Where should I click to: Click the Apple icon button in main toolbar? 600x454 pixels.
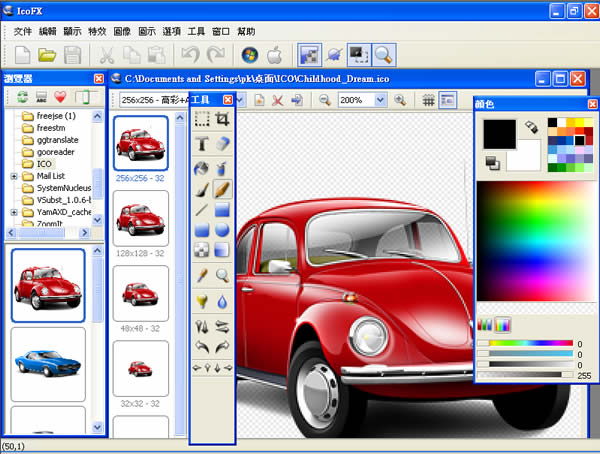tap(273, 55)
